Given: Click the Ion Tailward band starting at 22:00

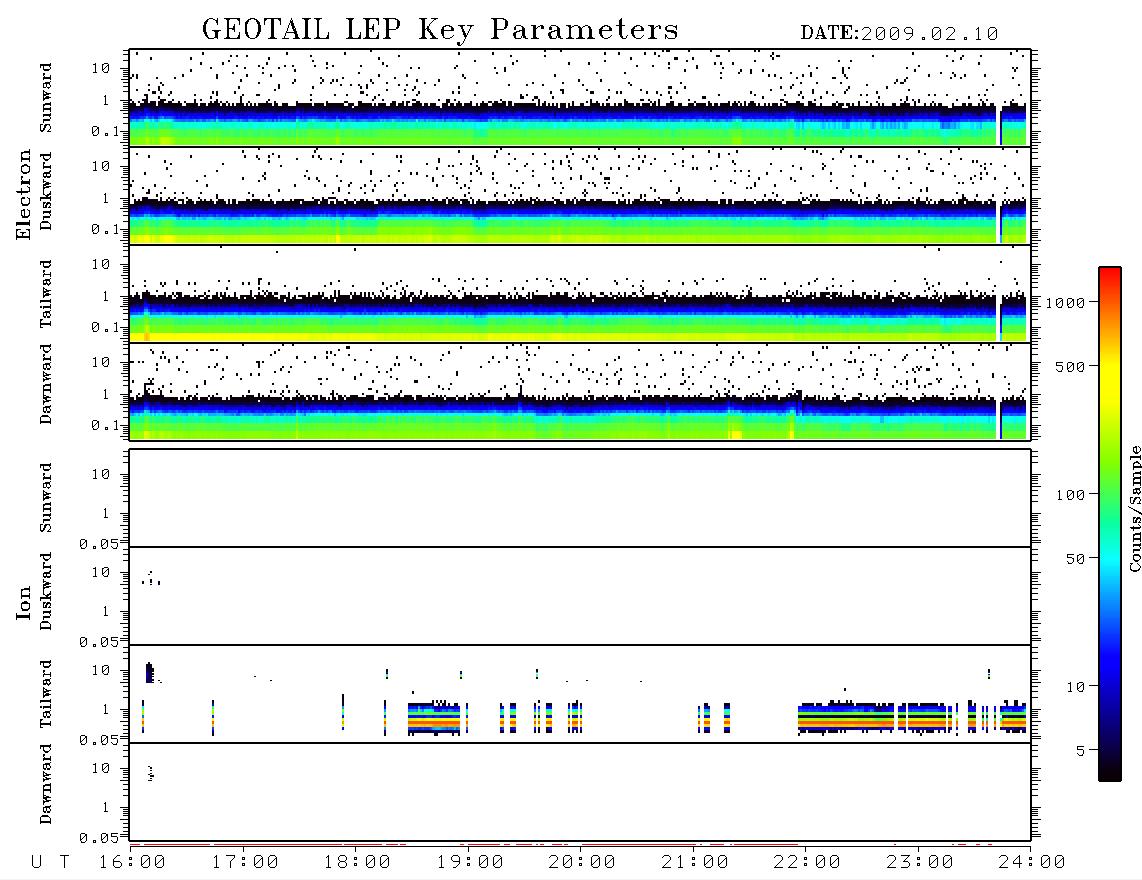Looking at the screenshot, I should pyautogui.click(x=846, y=718).
